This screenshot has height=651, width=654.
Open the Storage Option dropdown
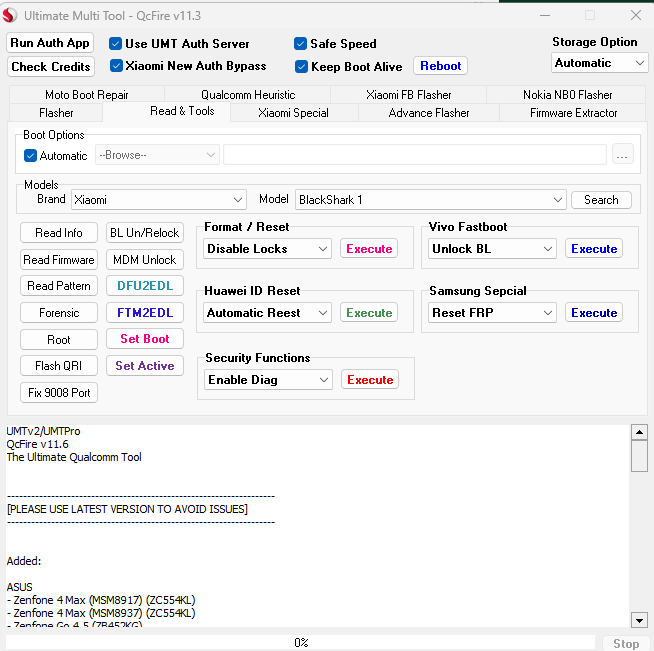(600, 63)
